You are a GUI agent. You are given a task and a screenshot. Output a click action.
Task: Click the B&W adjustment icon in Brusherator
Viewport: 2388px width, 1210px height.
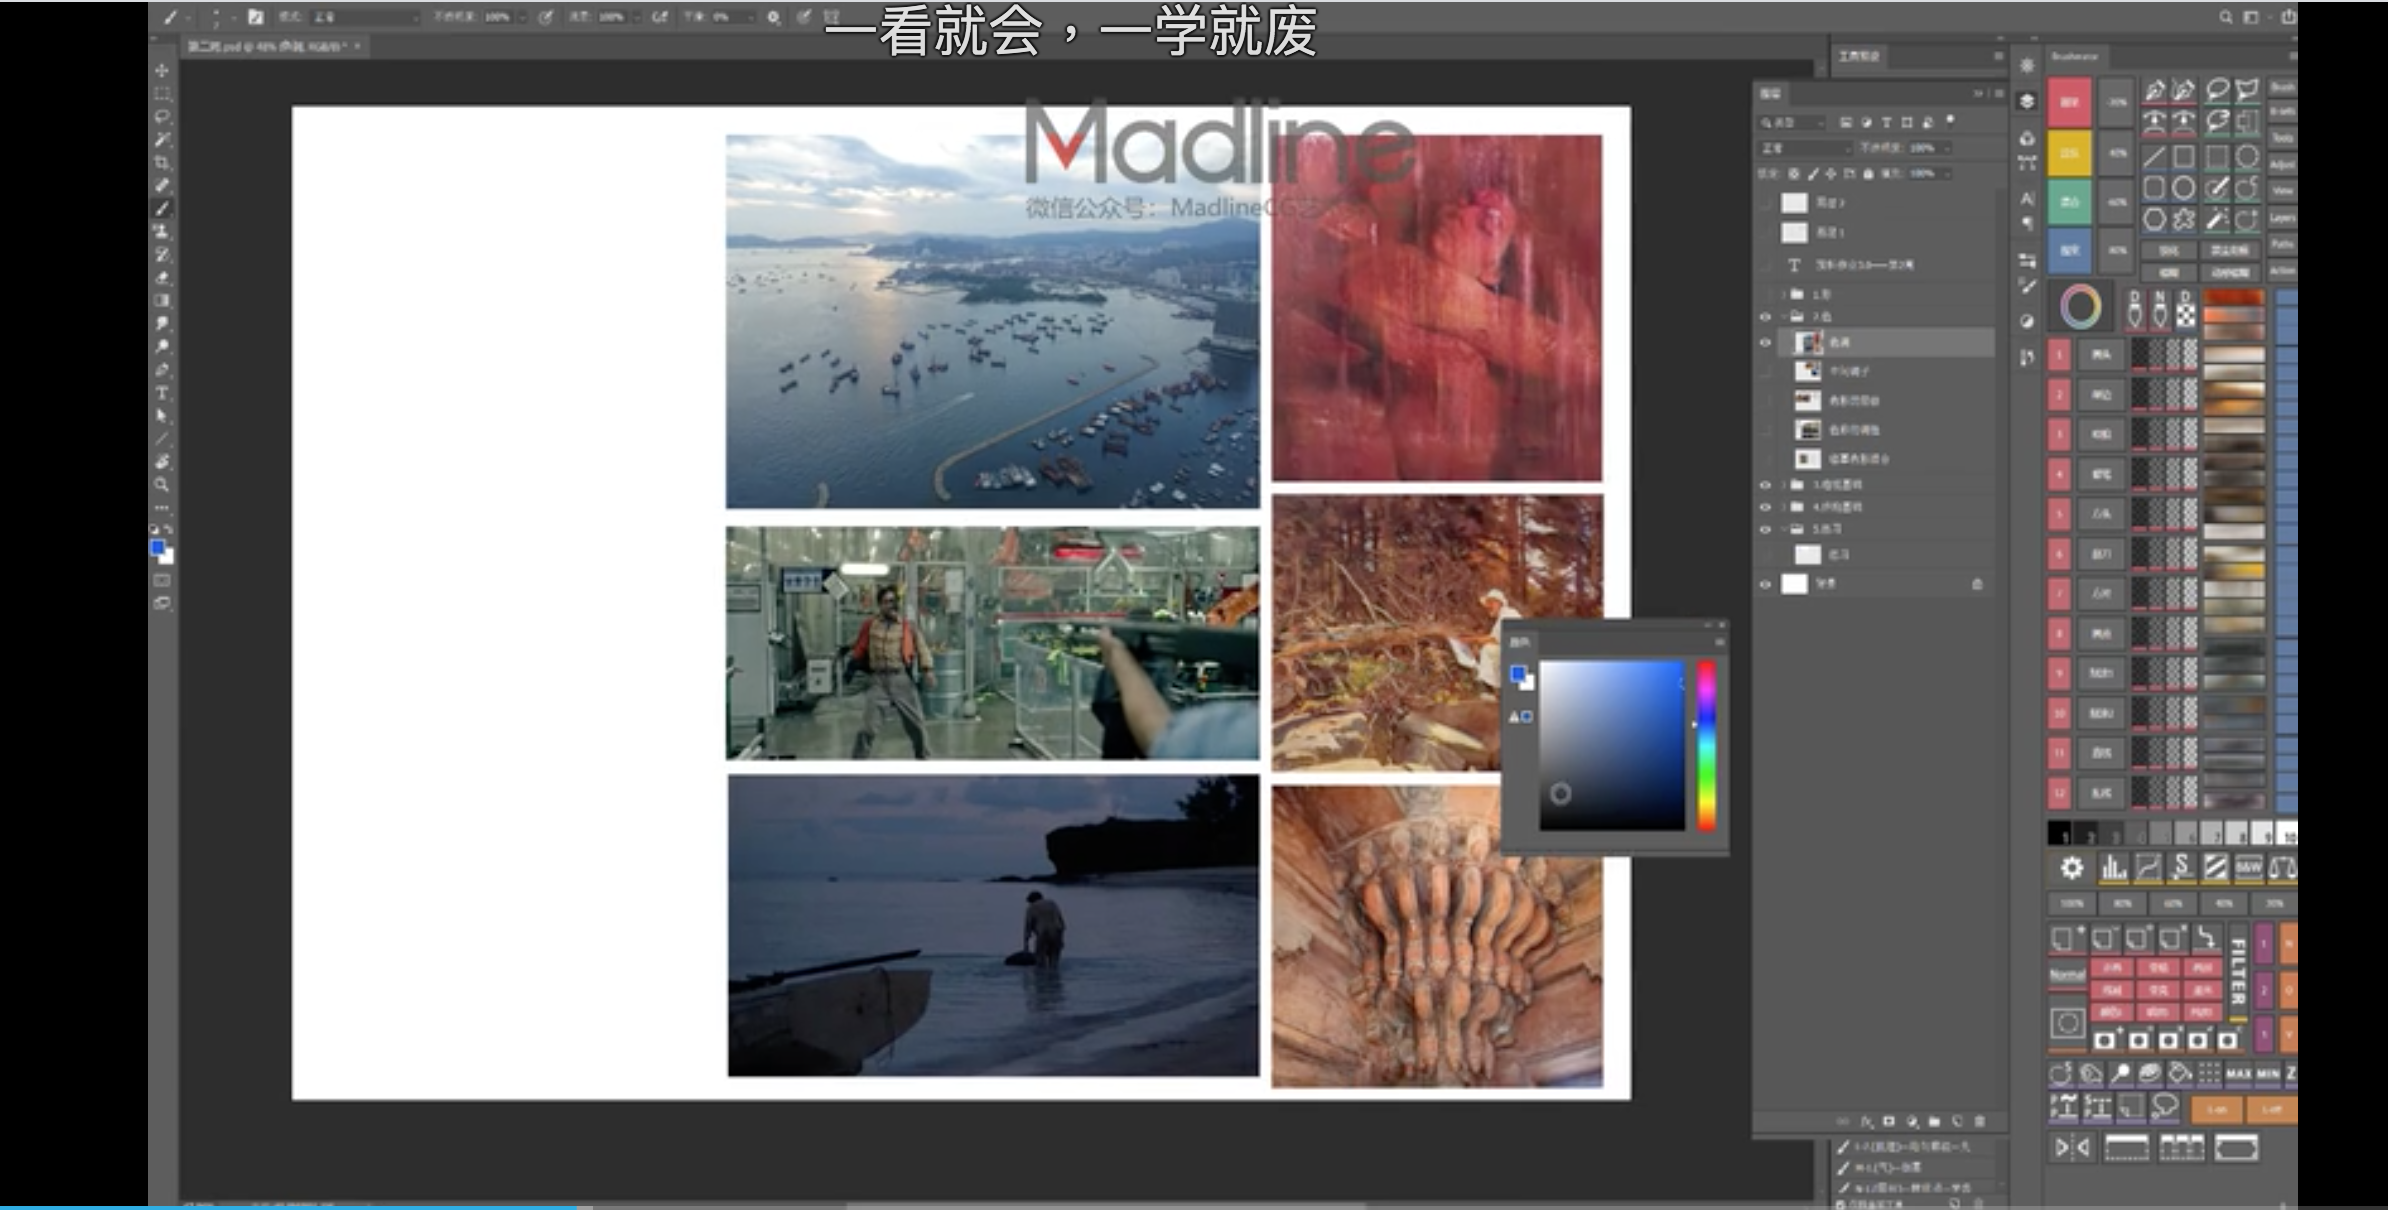[2248, 868]
